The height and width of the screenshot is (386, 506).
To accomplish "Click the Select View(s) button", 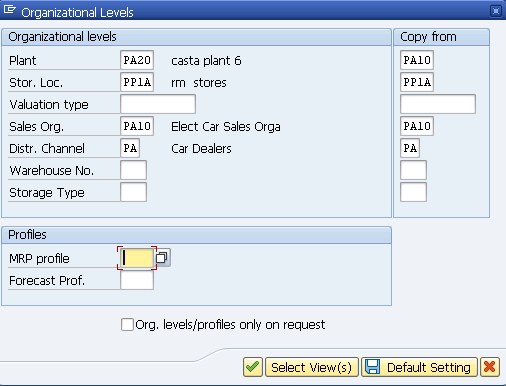I will point(312,367).
